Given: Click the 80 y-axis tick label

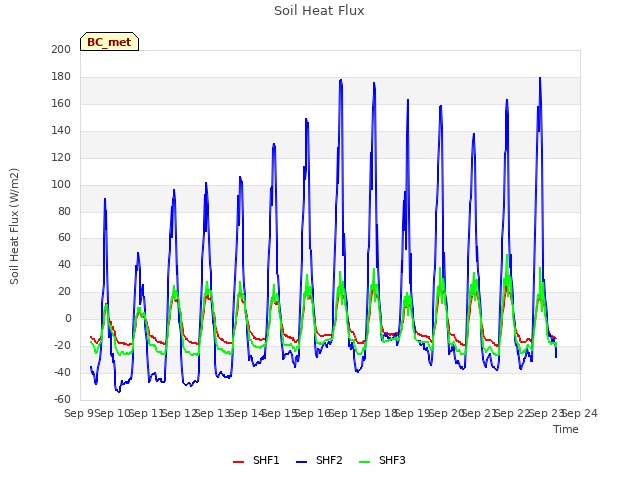Looking at the screenshot, I should click(x=64, y=211).
